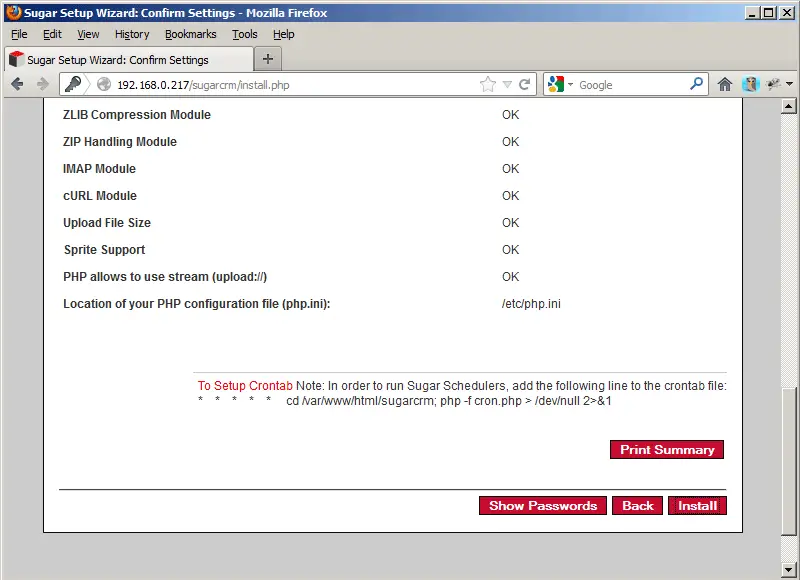Open the Help menu
This screenshot has height=580, width=800.
(x=284, y=34)
